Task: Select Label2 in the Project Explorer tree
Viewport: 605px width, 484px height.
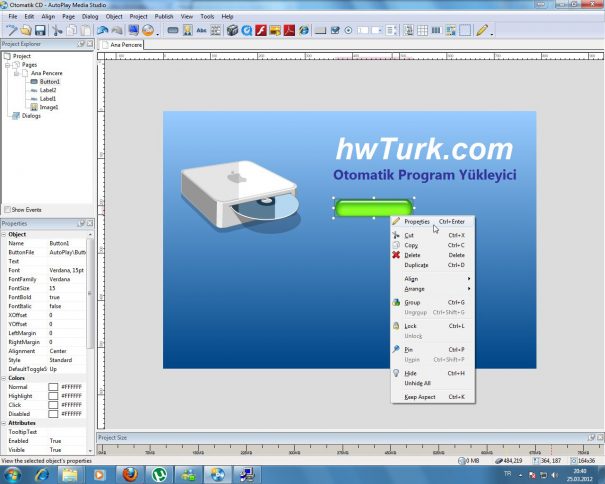Action: (x=48, y=90)
